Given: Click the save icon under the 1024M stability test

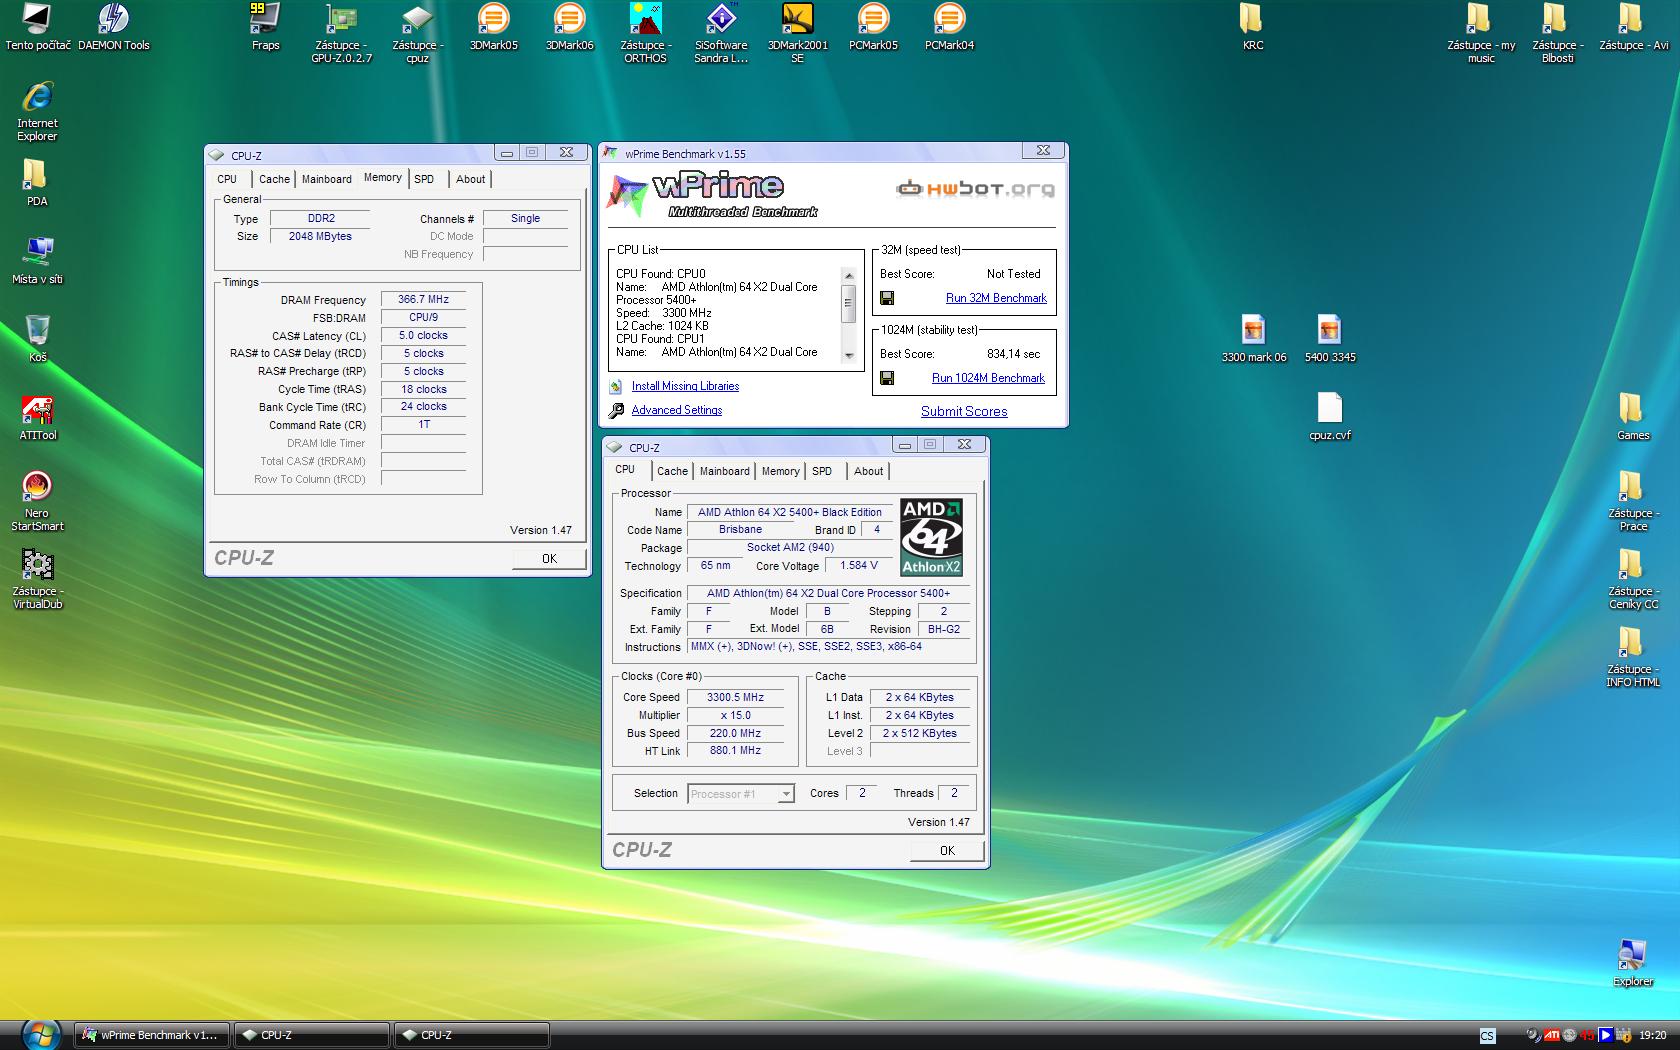Looking at the screenshot, I should [x=886, y=378].
